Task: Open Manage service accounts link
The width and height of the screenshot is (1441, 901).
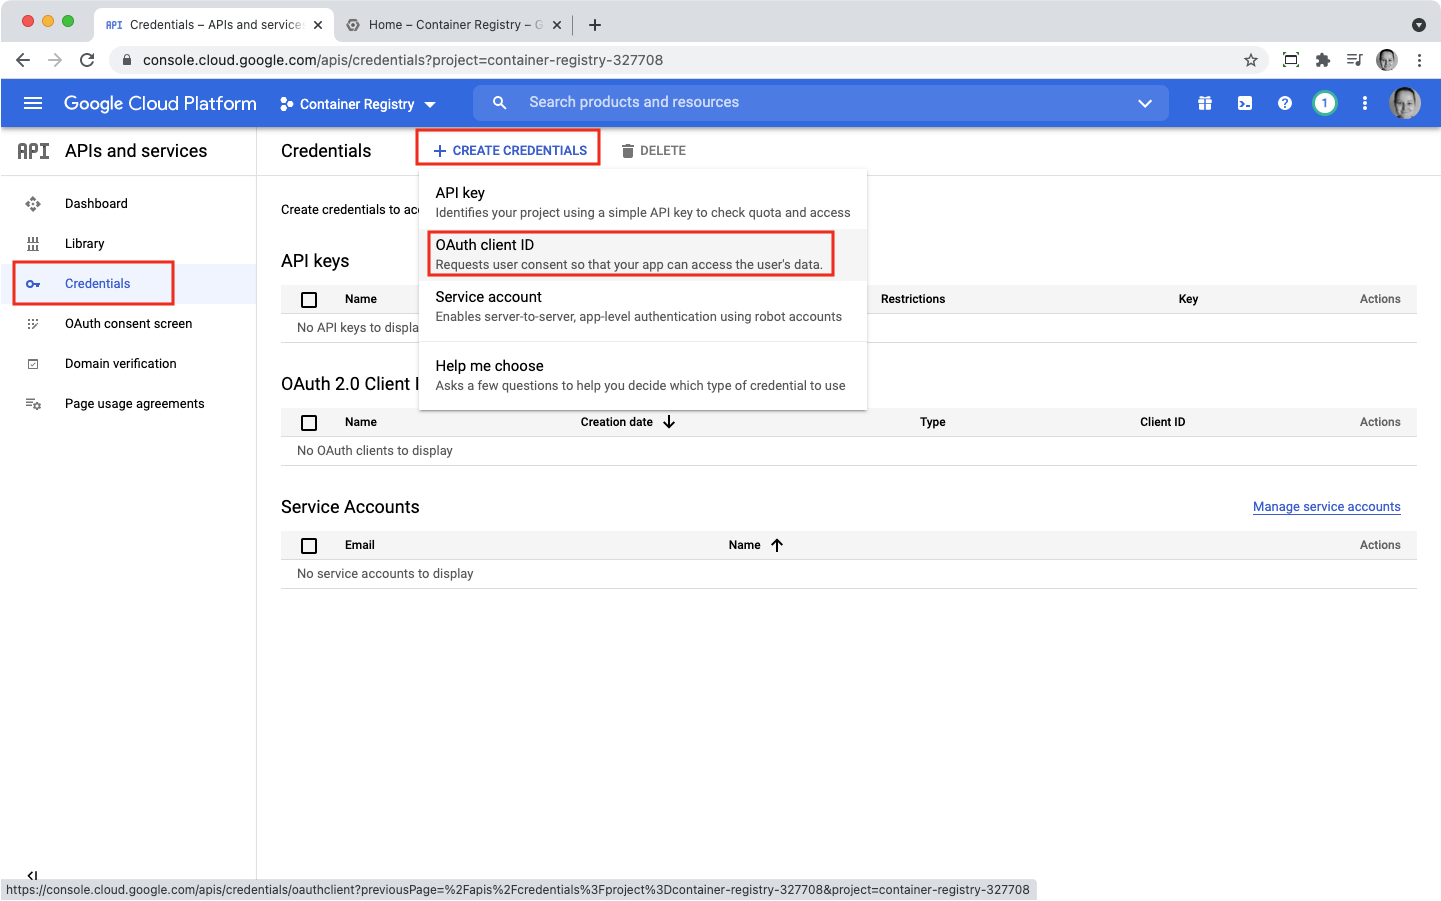Action: pyautogui.click(x=1327, y=507)
